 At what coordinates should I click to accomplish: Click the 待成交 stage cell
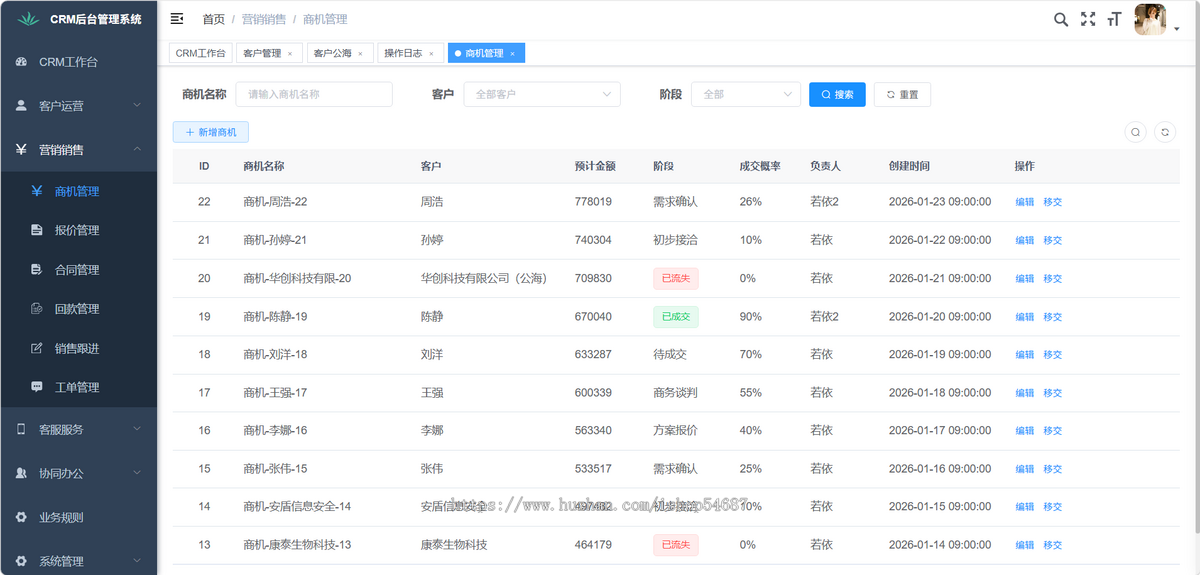[668, 354]
